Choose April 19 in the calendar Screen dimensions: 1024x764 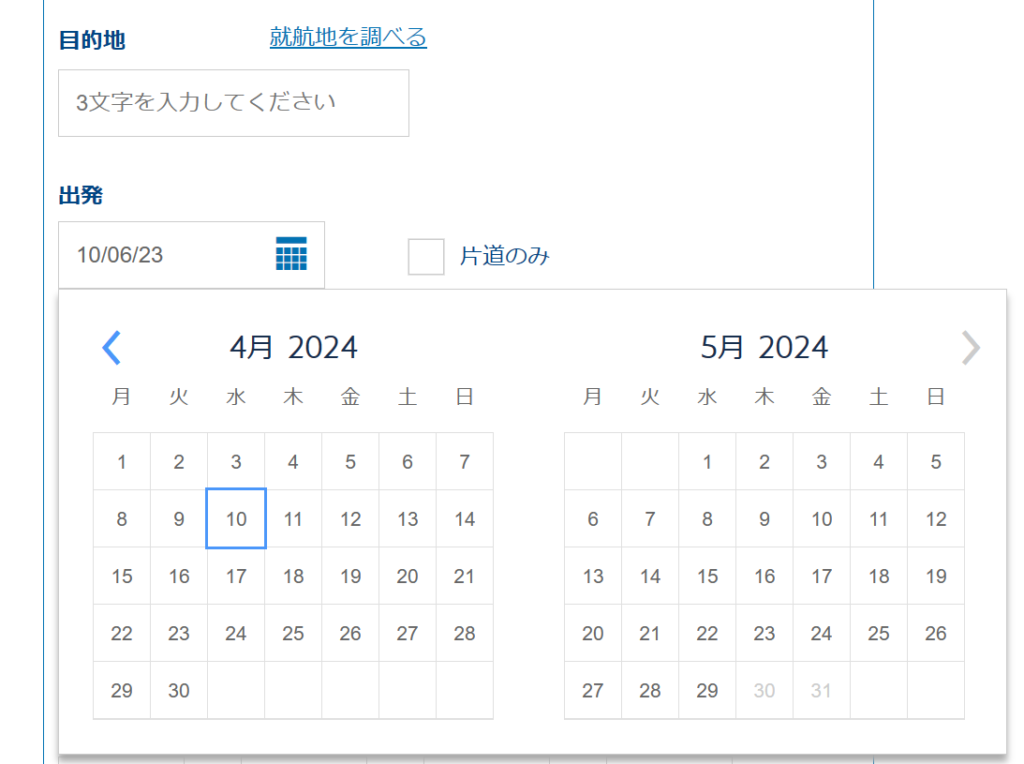pyautogui.click(x=350, y=576)
